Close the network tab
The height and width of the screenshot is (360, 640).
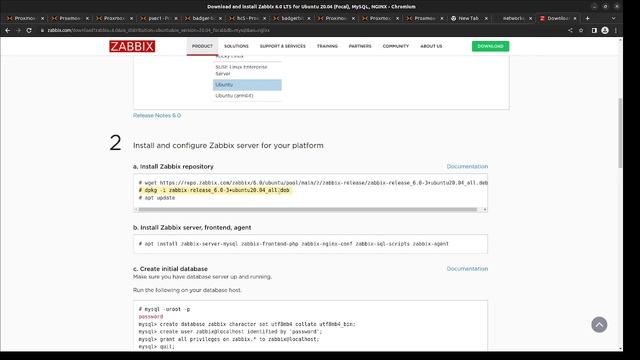531,18
